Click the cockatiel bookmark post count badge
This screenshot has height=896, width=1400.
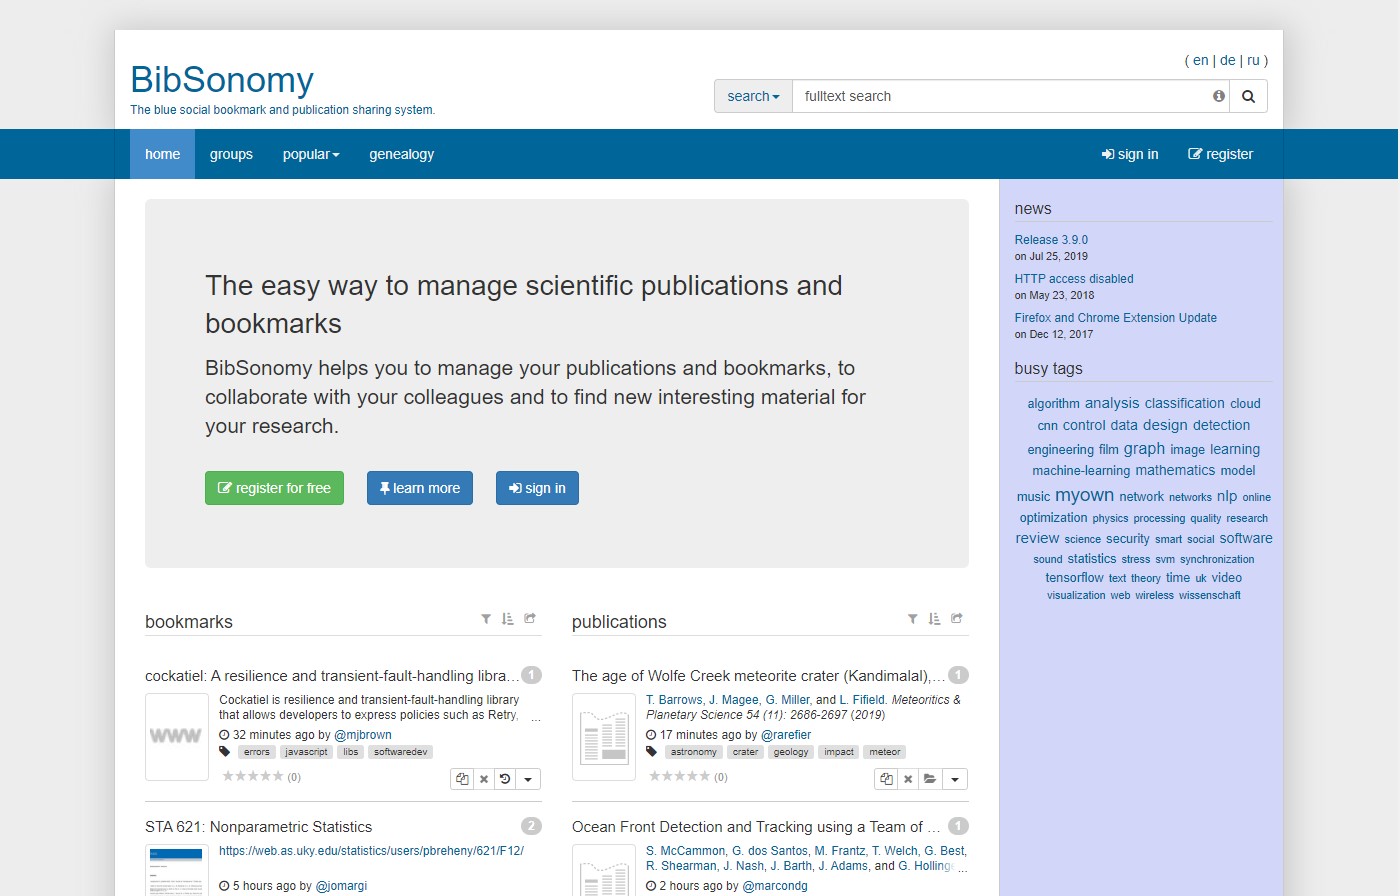click(x=532, y=675)
